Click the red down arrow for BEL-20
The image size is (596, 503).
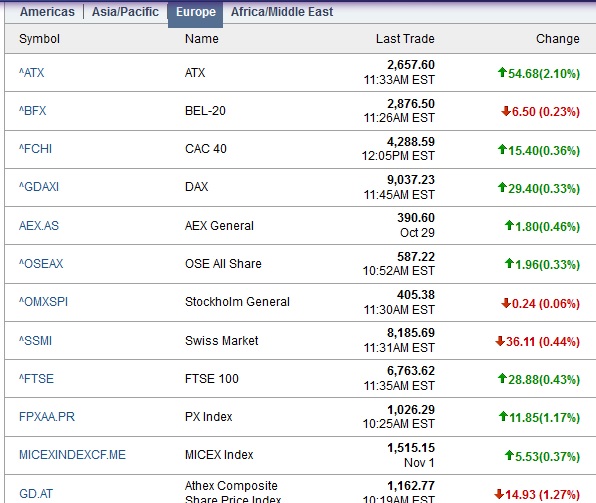[506, 111]
